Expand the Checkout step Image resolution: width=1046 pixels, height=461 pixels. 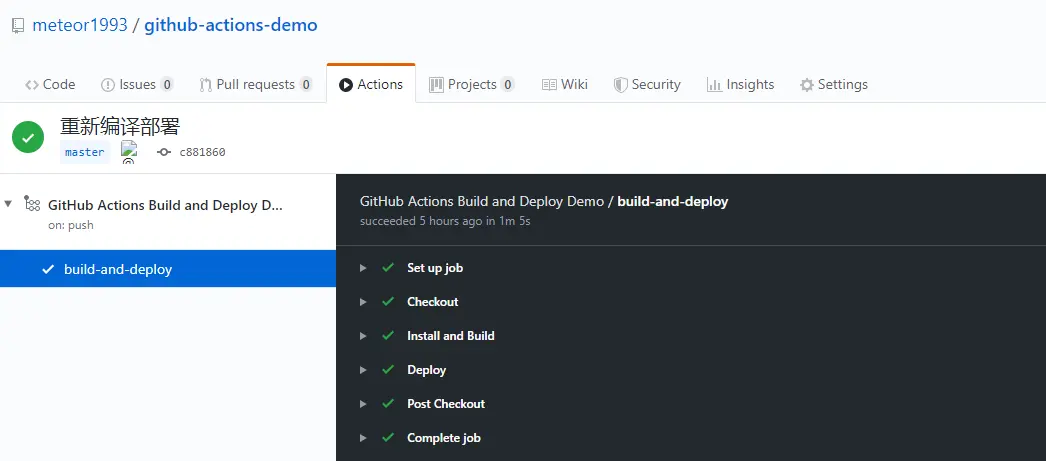364,302
